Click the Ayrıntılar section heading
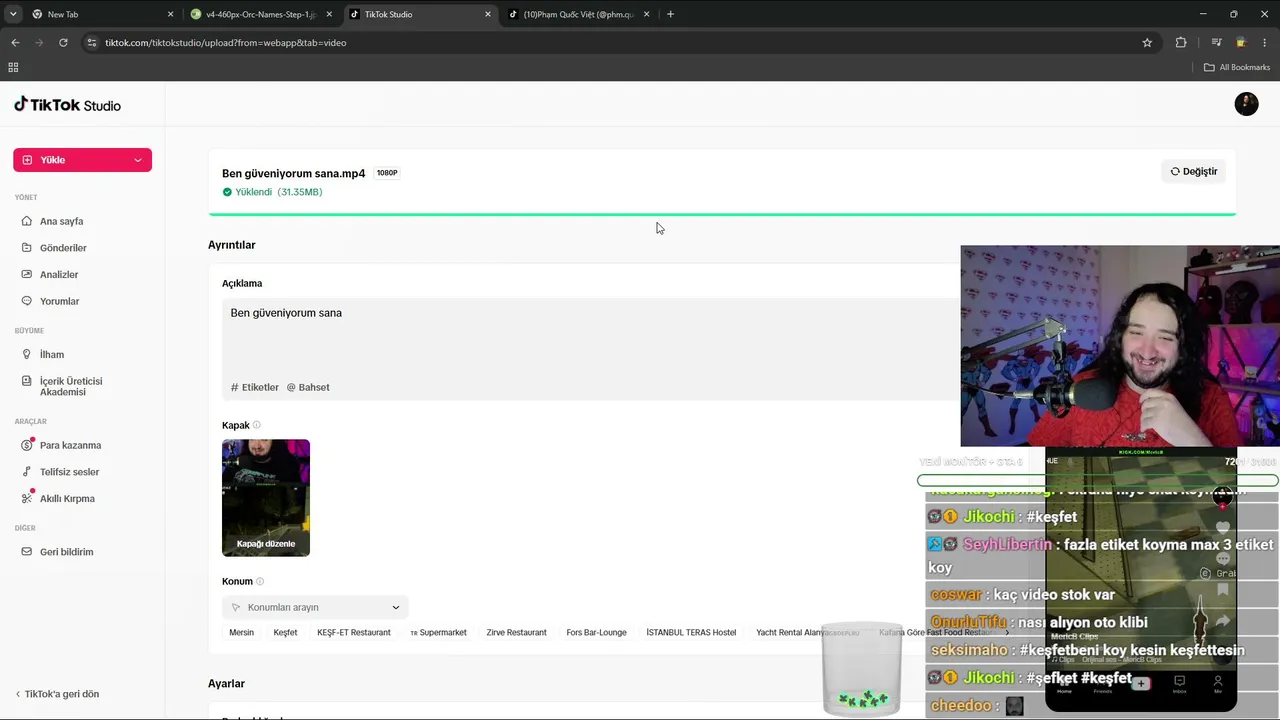1280x720 pixels. (232, 245)
